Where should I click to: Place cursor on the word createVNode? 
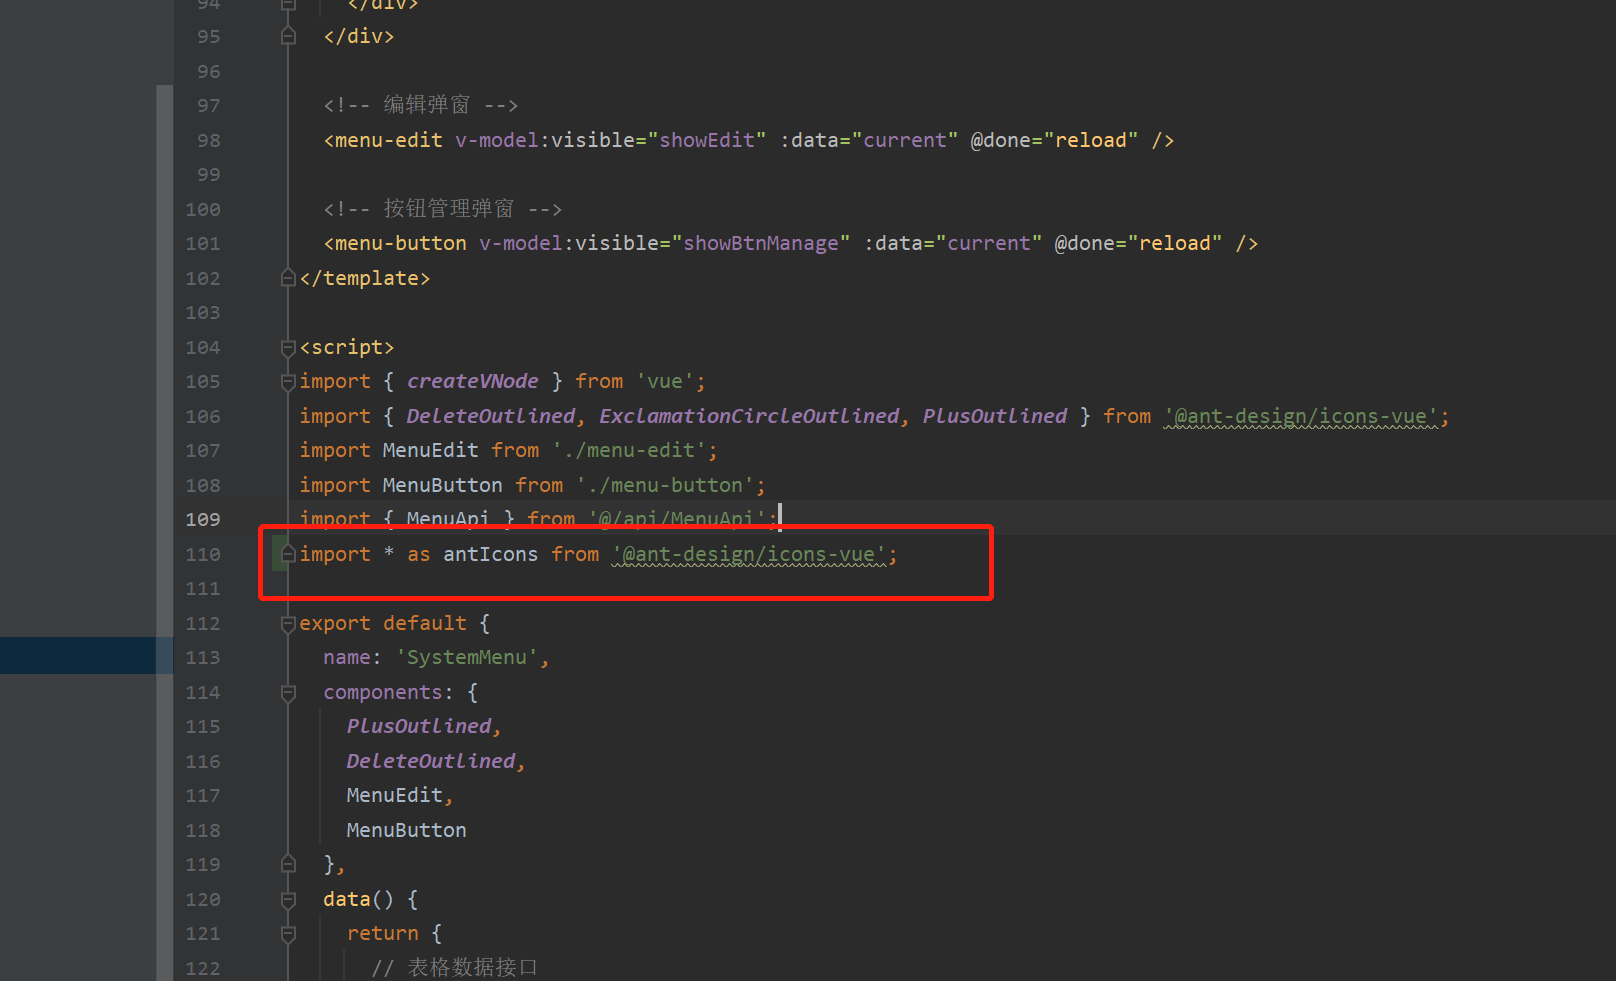click(x=471, y=381)
